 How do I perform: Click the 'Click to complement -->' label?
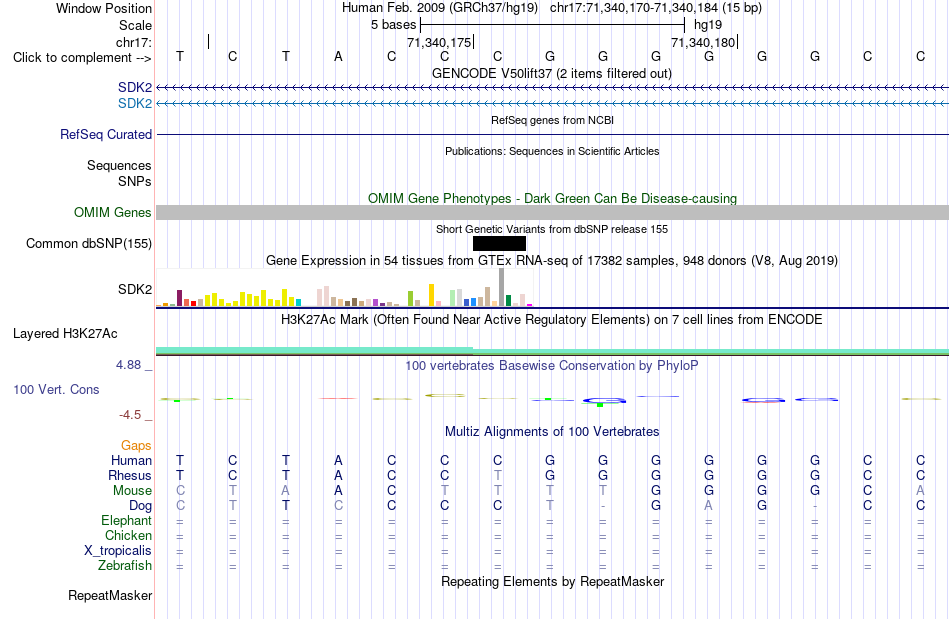[x=82, y=58]
